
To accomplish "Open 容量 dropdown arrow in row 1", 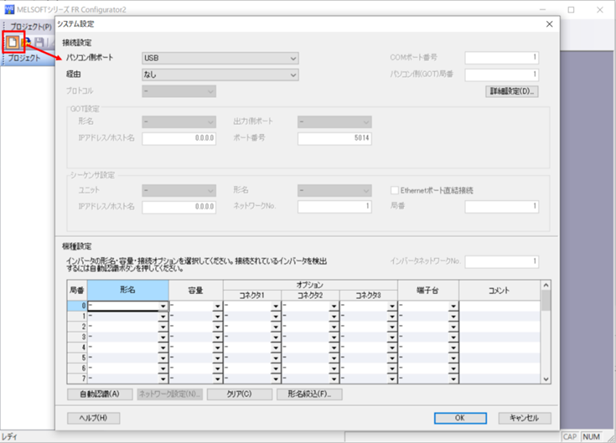I will point(218,317).
